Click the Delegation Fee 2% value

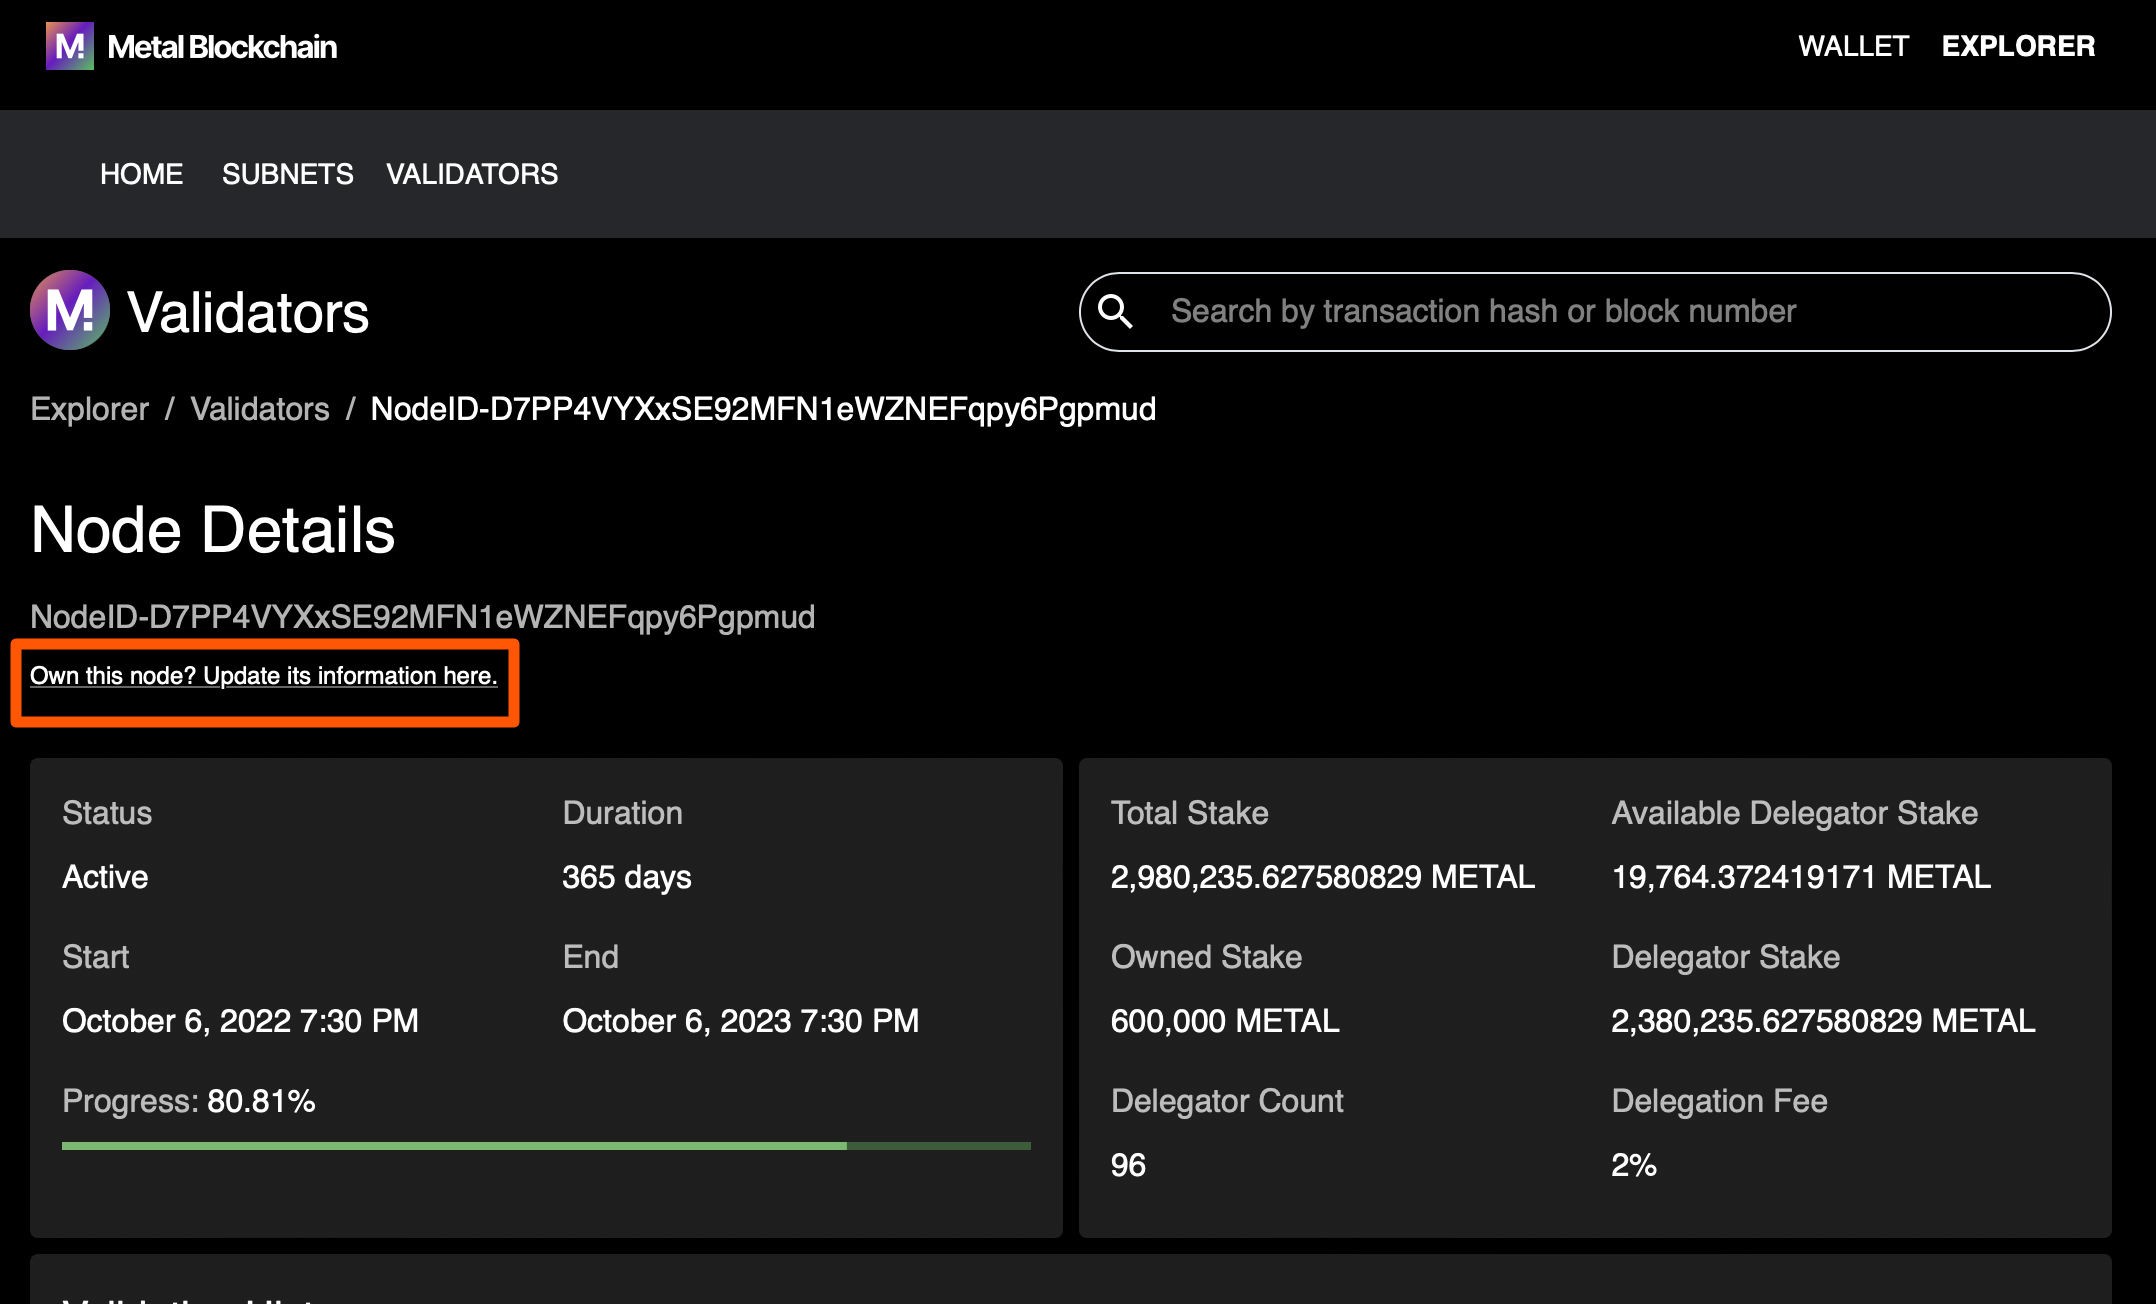pyautogui.click(x=1633, y=1165)
